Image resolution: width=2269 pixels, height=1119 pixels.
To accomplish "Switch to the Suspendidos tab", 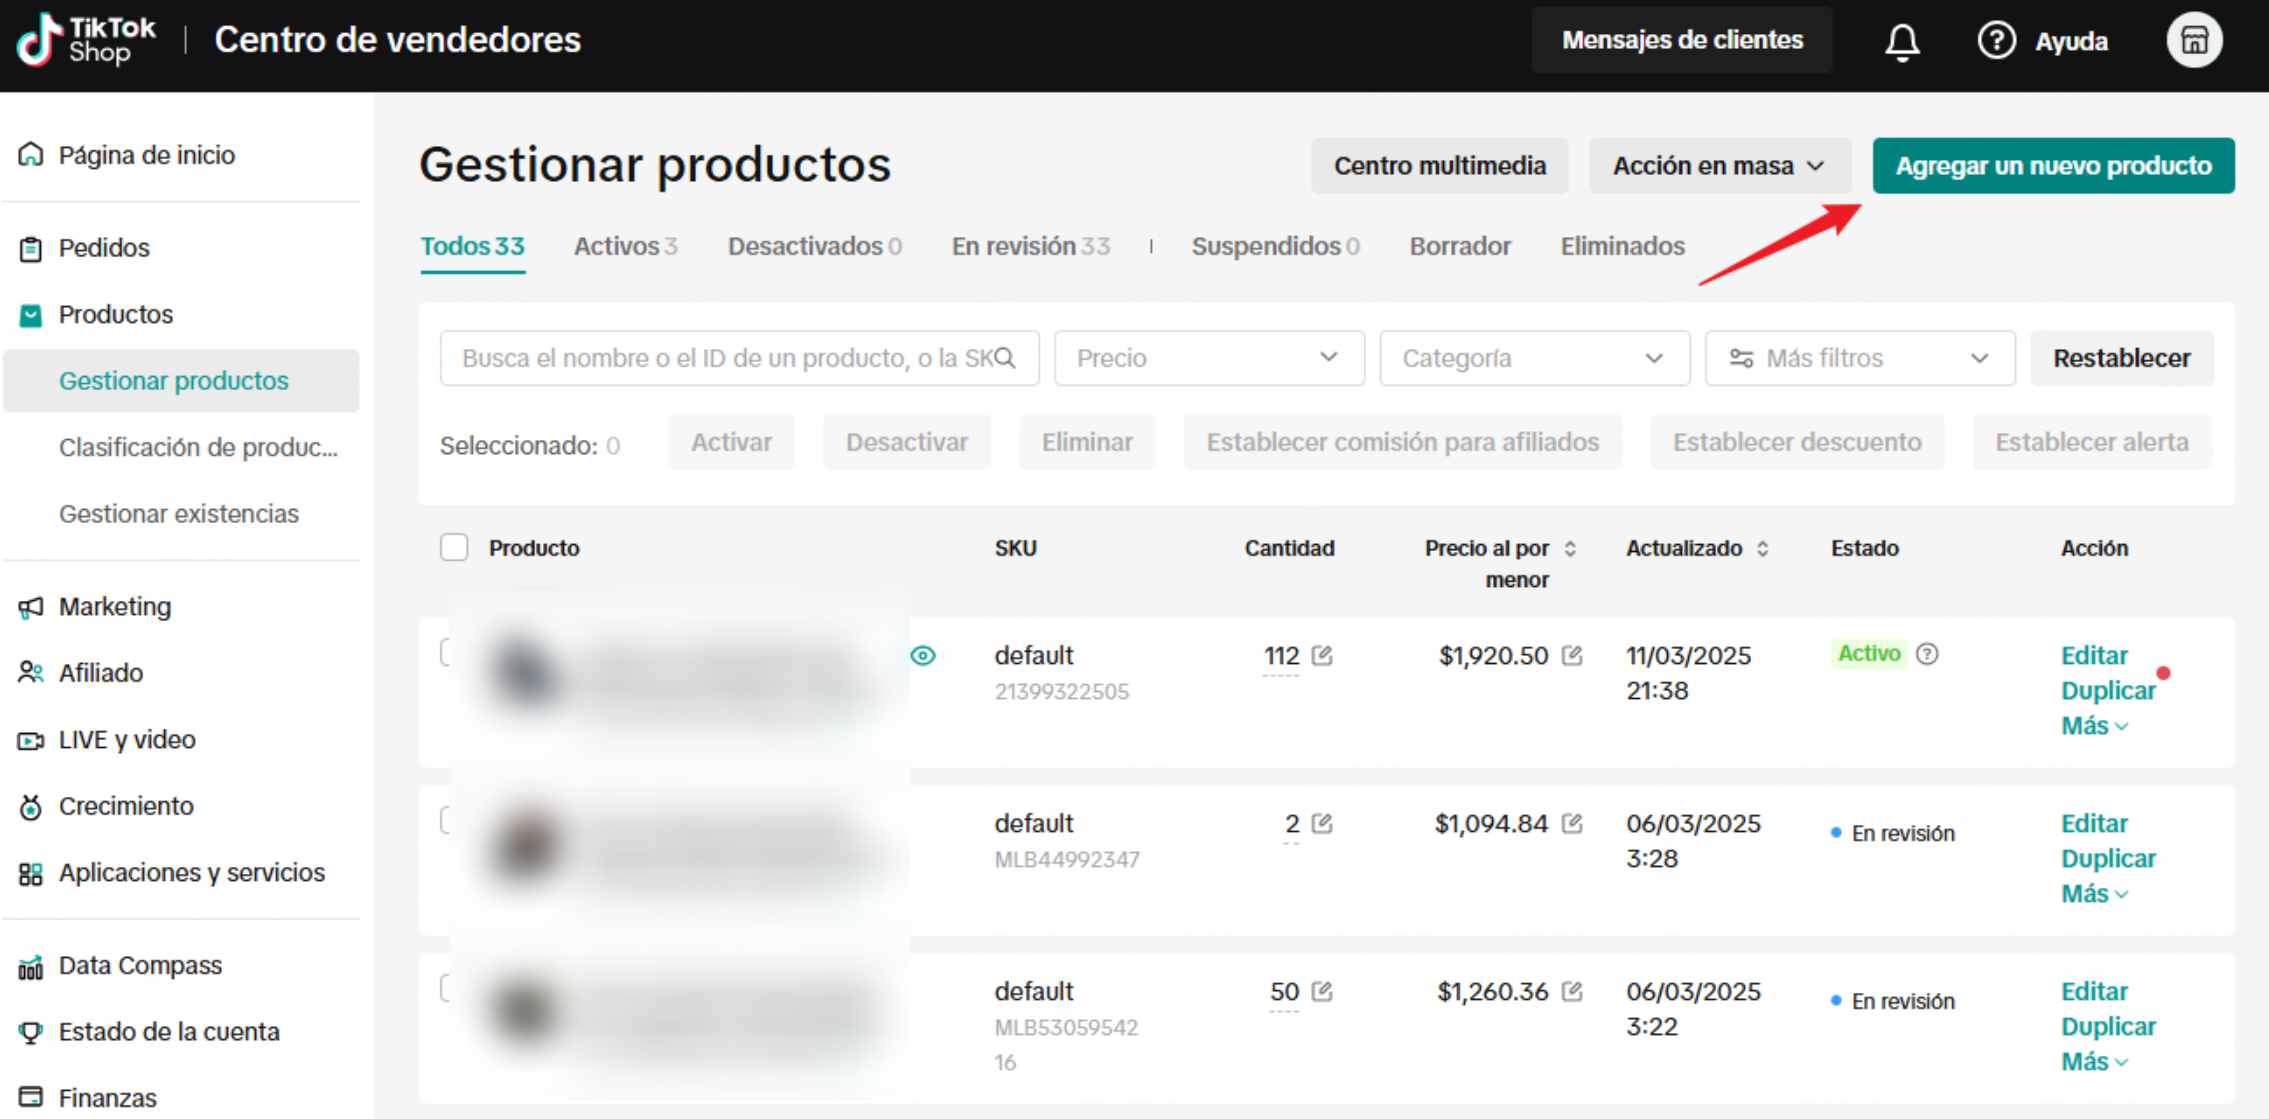I will pyautogui.click(x=1274, y=246).
